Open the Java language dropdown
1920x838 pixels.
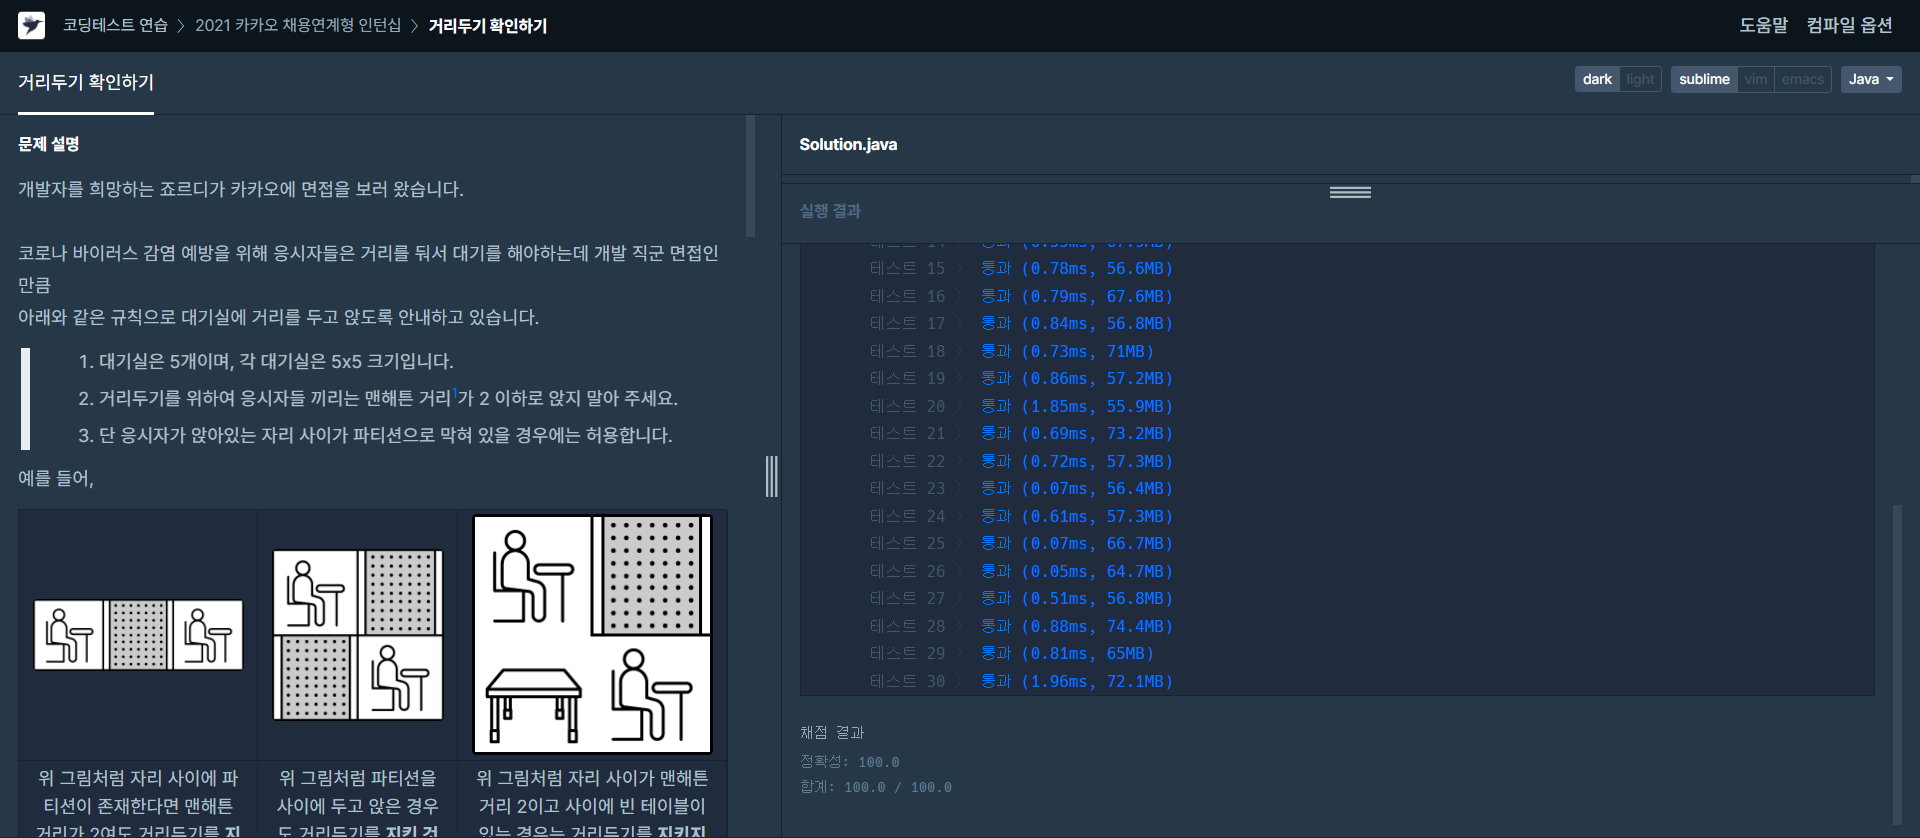point(1871,79)
